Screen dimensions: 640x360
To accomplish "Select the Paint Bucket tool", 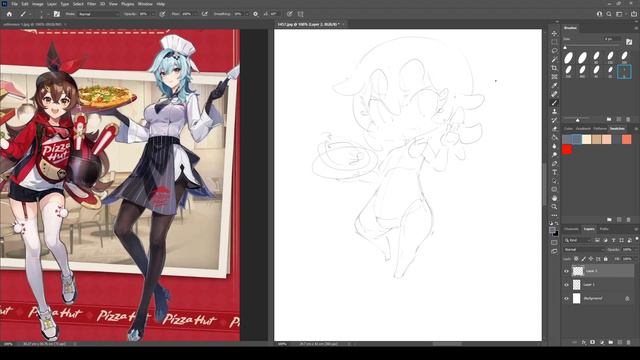I will 554,137.
